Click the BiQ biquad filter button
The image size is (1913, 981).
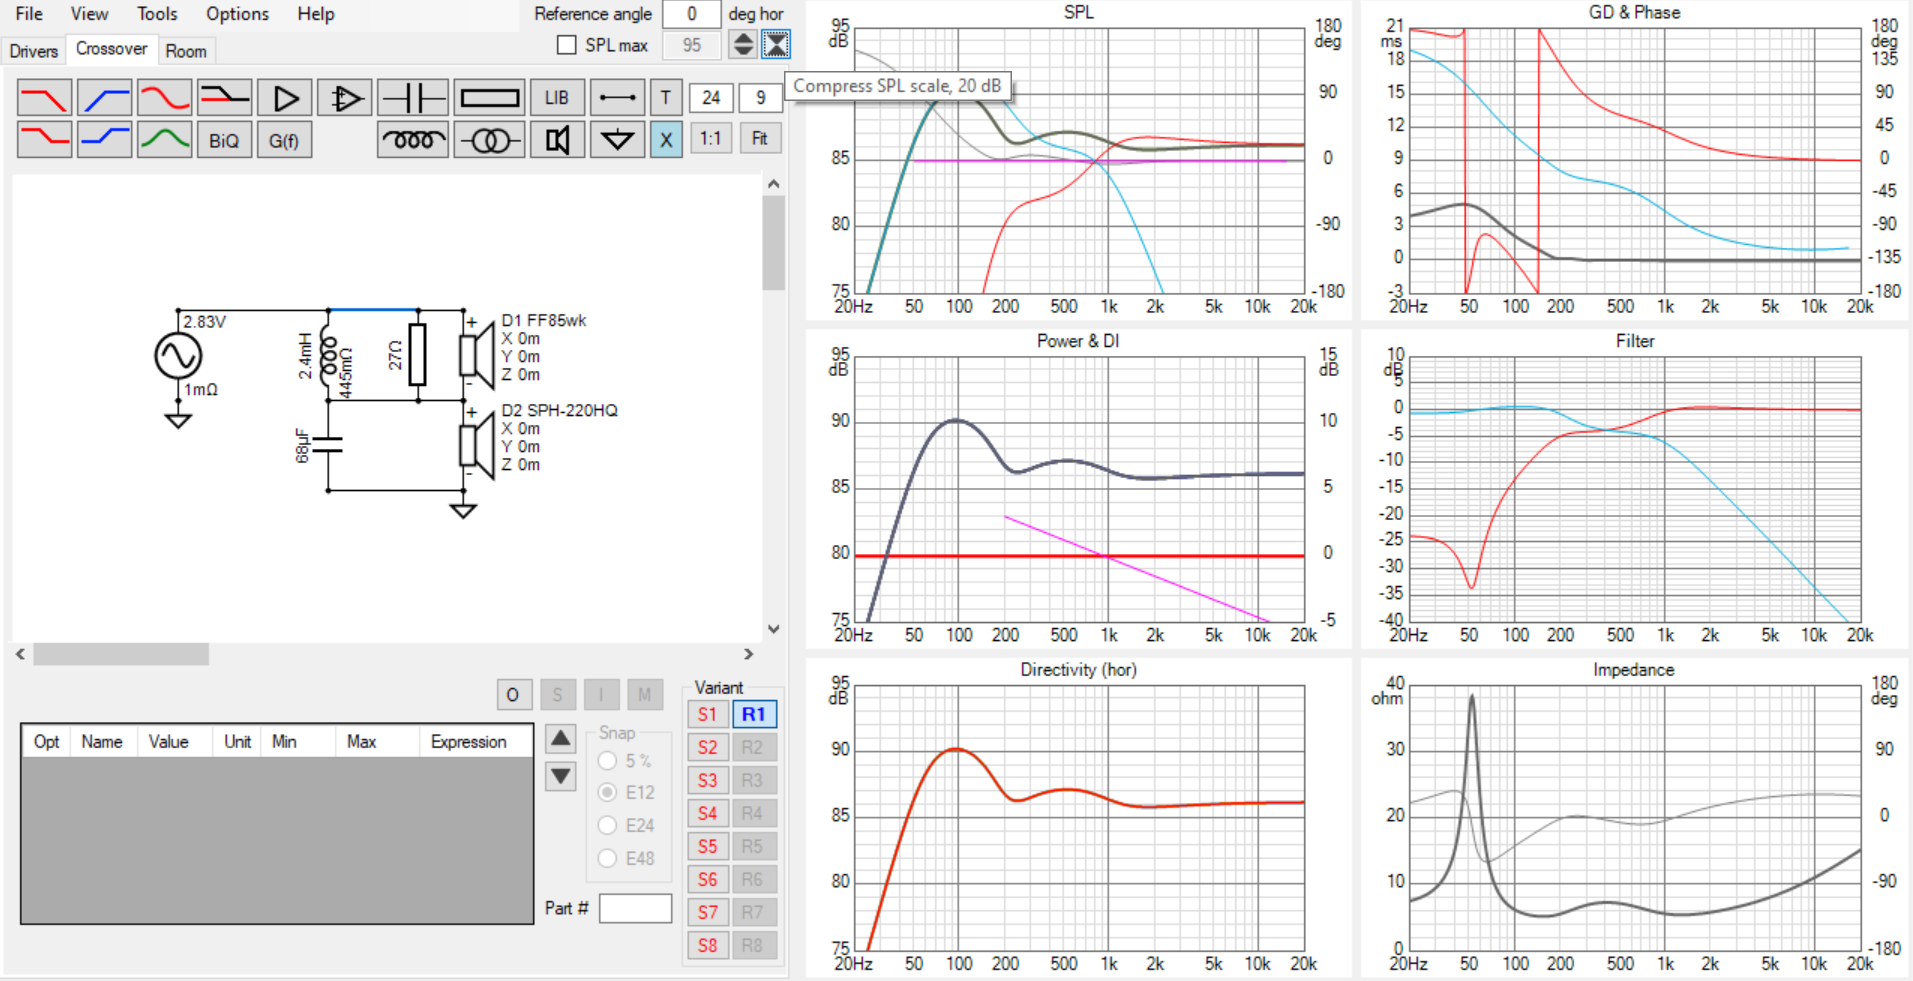click(x=225, y=140)
